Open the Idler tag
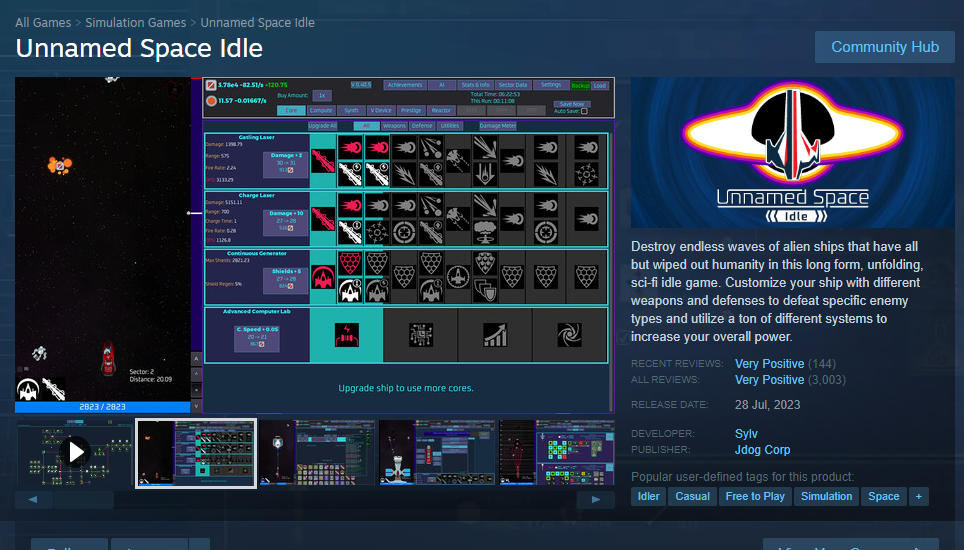The height and width of the screenshot is (550, 964). (648, 497)
